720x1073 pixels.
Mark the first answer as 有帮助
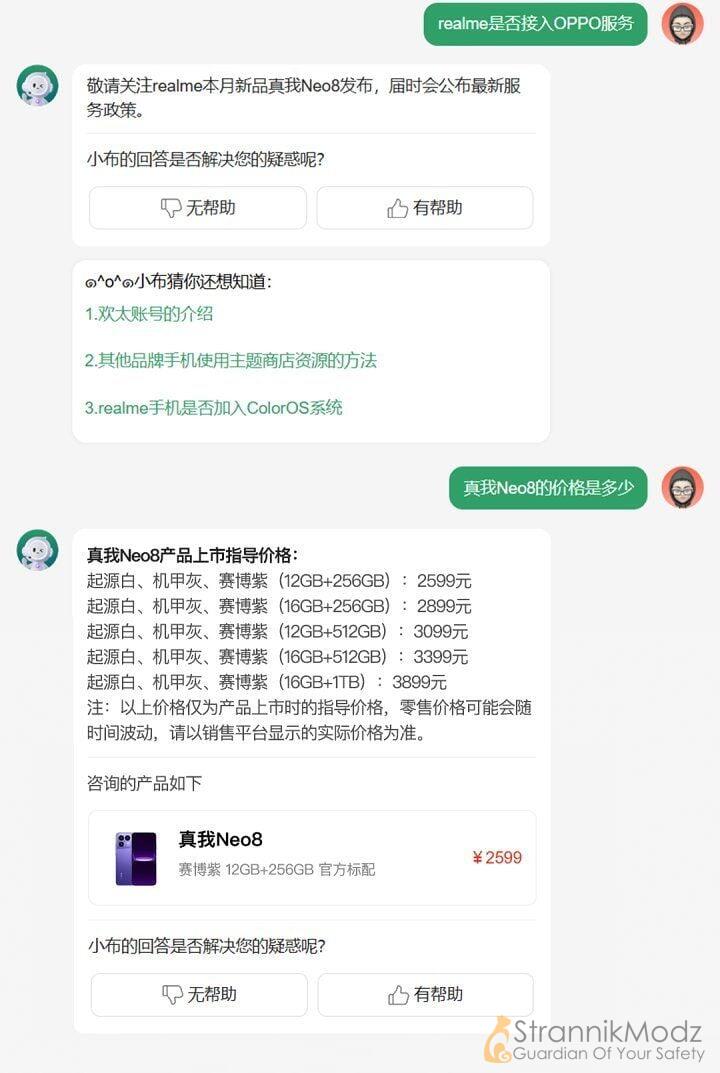[x=425, y=207]
